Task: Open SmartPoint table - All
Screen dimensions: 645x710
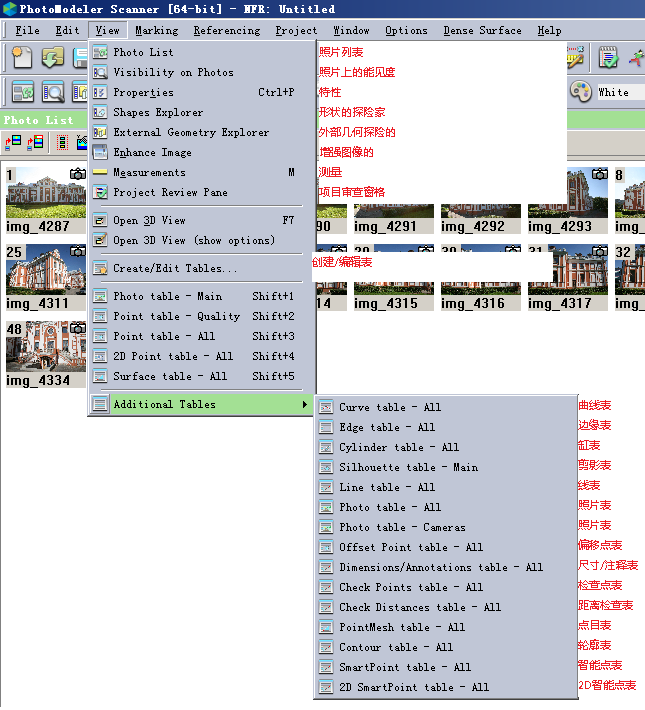Action: click(446, 667)
